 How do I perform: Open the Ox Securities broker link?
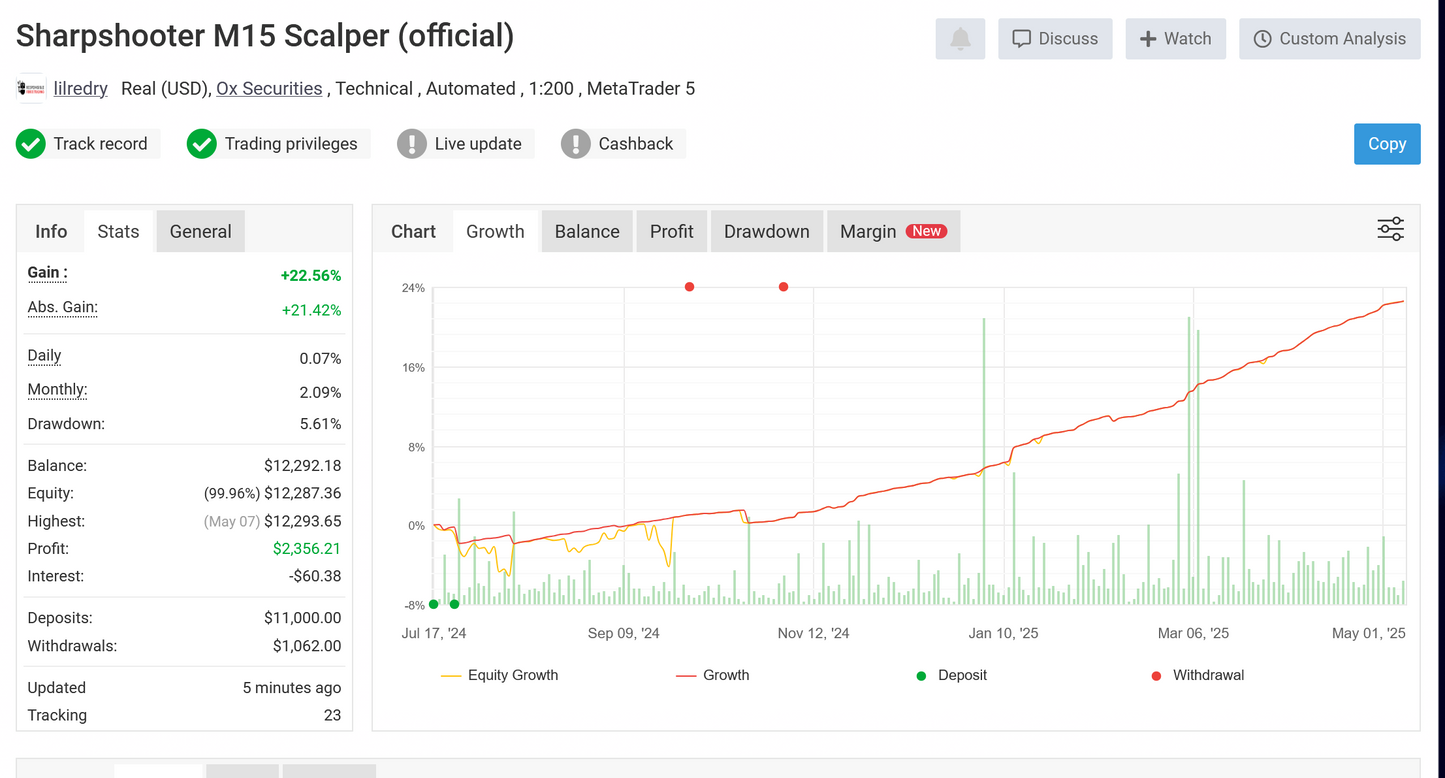(269, 88)
